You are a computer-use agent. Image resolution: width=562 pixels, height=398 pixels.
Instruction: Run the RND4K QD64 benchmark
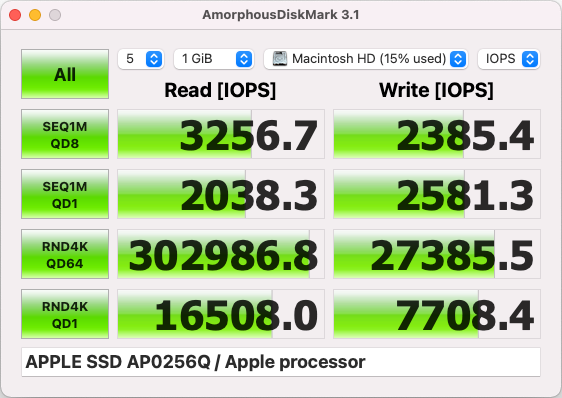coord(65,254)
